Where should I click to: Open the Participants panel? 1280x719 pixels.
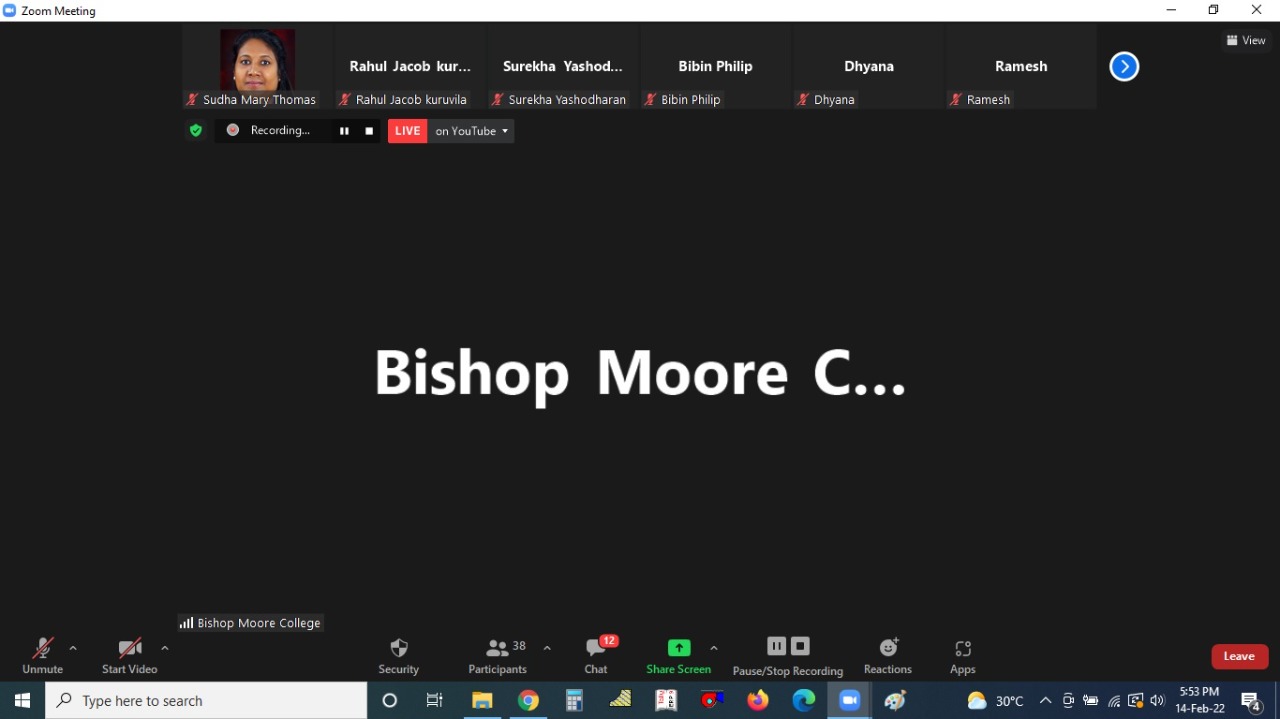pyautogui.click(x=497, y=656)
